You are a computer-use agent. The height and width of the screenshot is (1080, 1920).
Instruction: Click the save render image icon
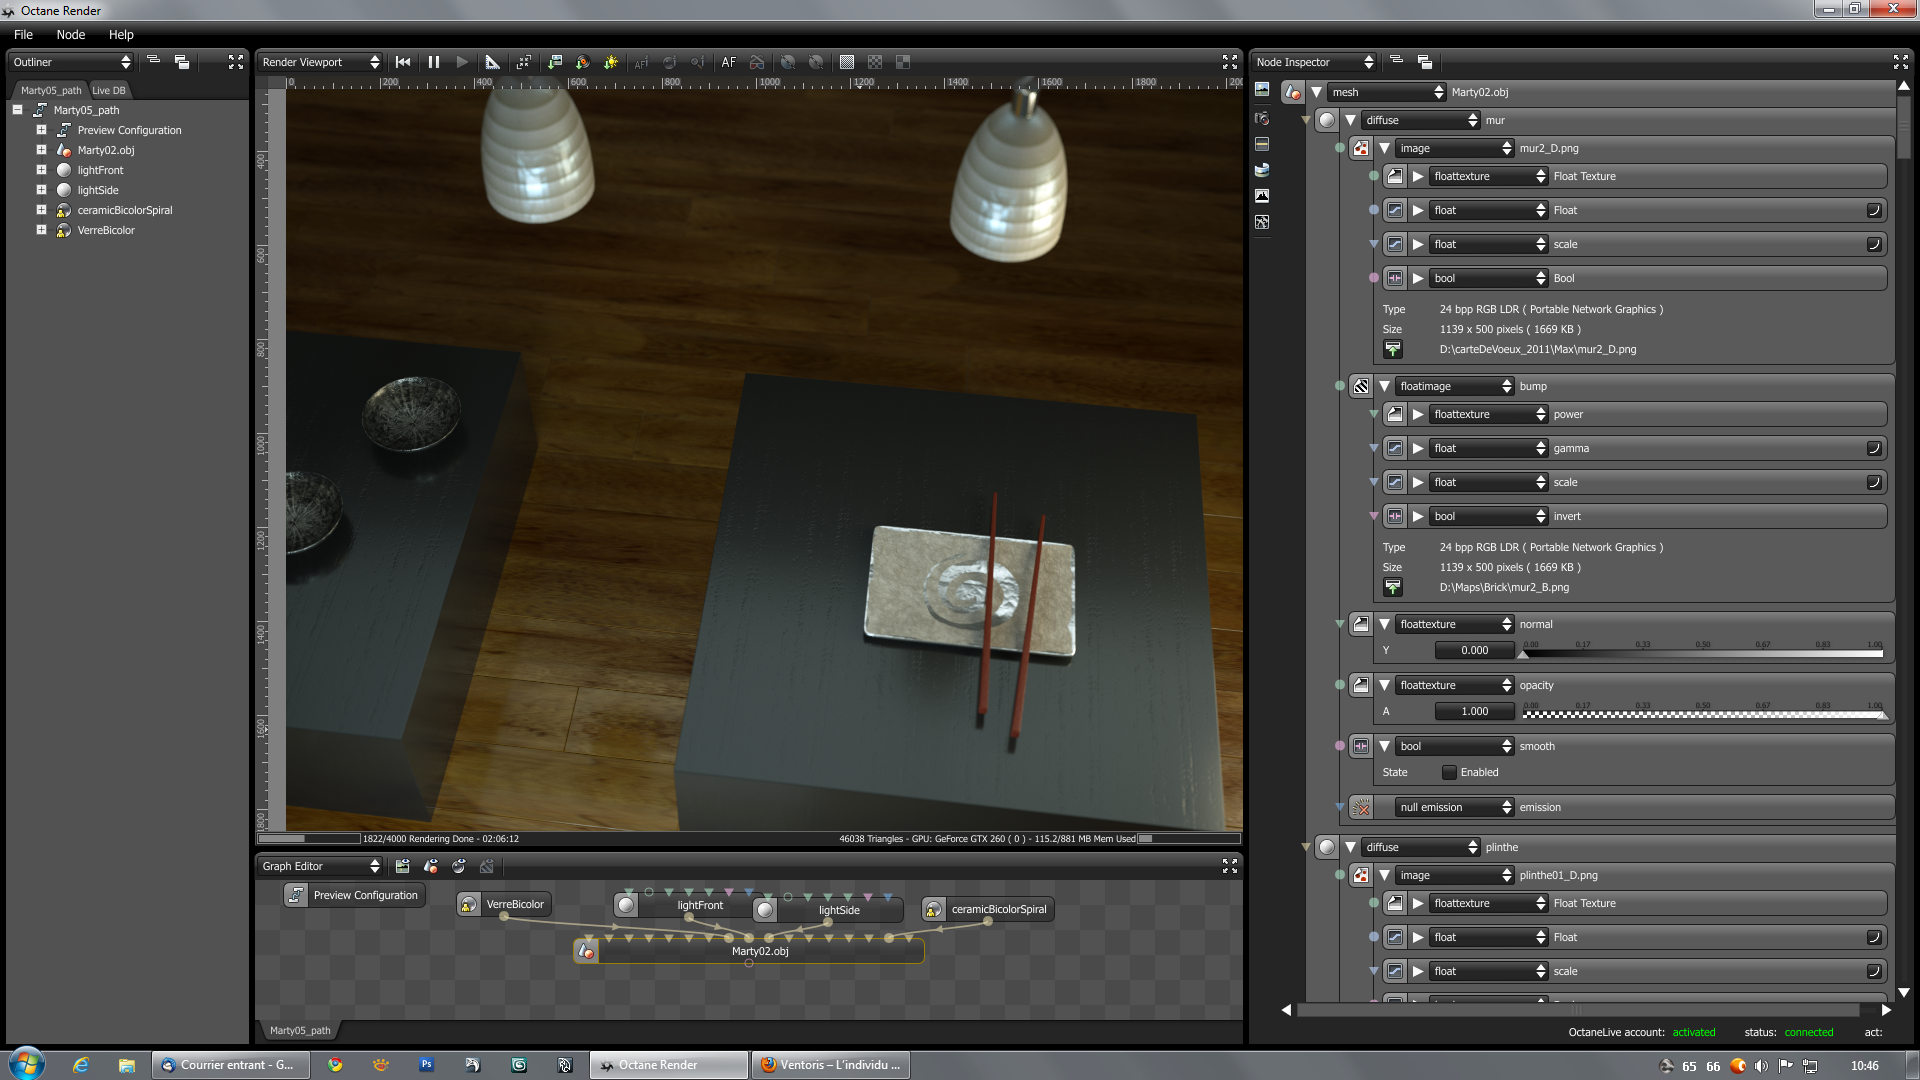[555, 62]
